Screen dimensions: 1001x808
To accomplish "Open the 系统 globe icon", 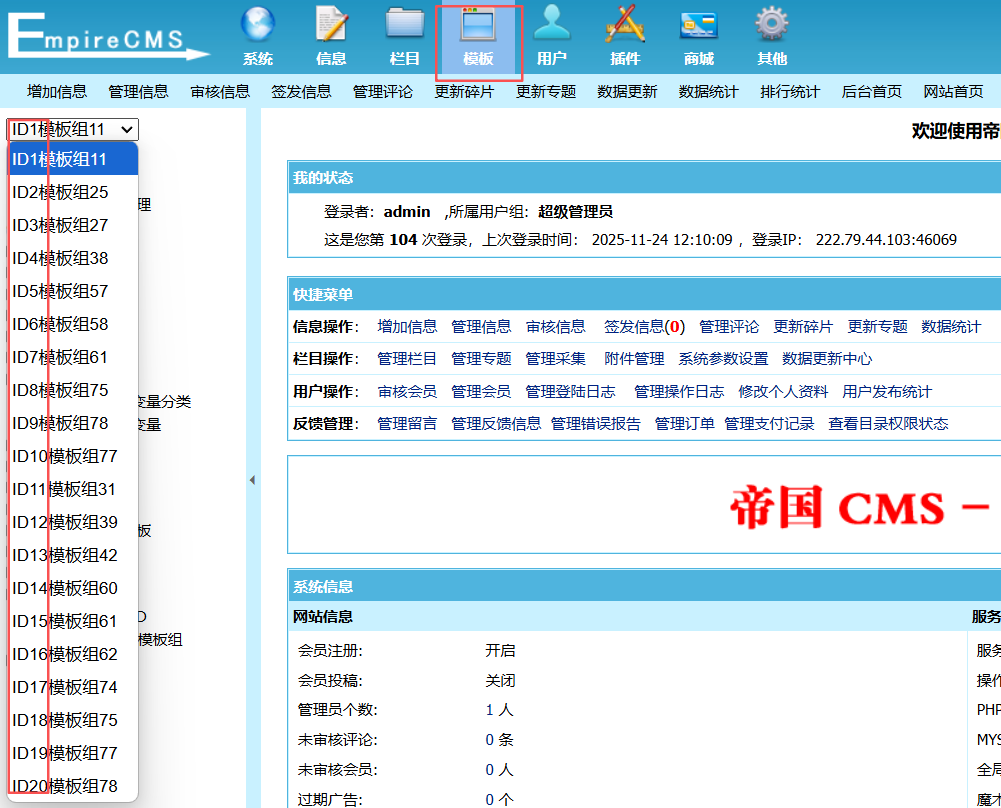I will 257,25.
